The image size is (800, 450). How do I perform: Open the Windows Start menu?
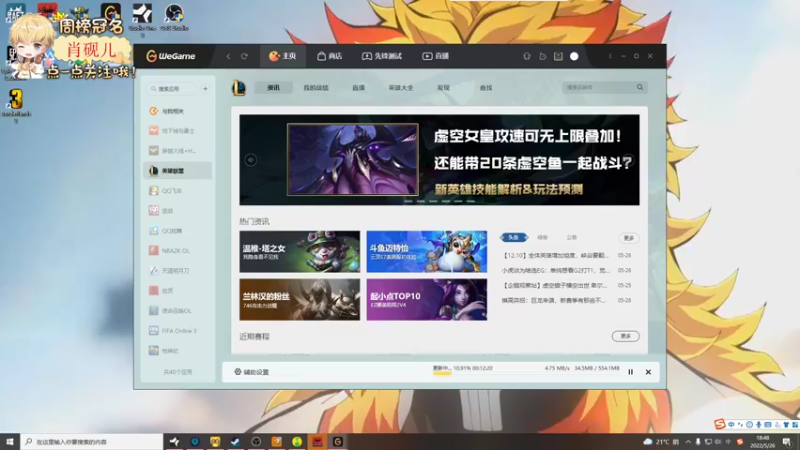(10, 441)
